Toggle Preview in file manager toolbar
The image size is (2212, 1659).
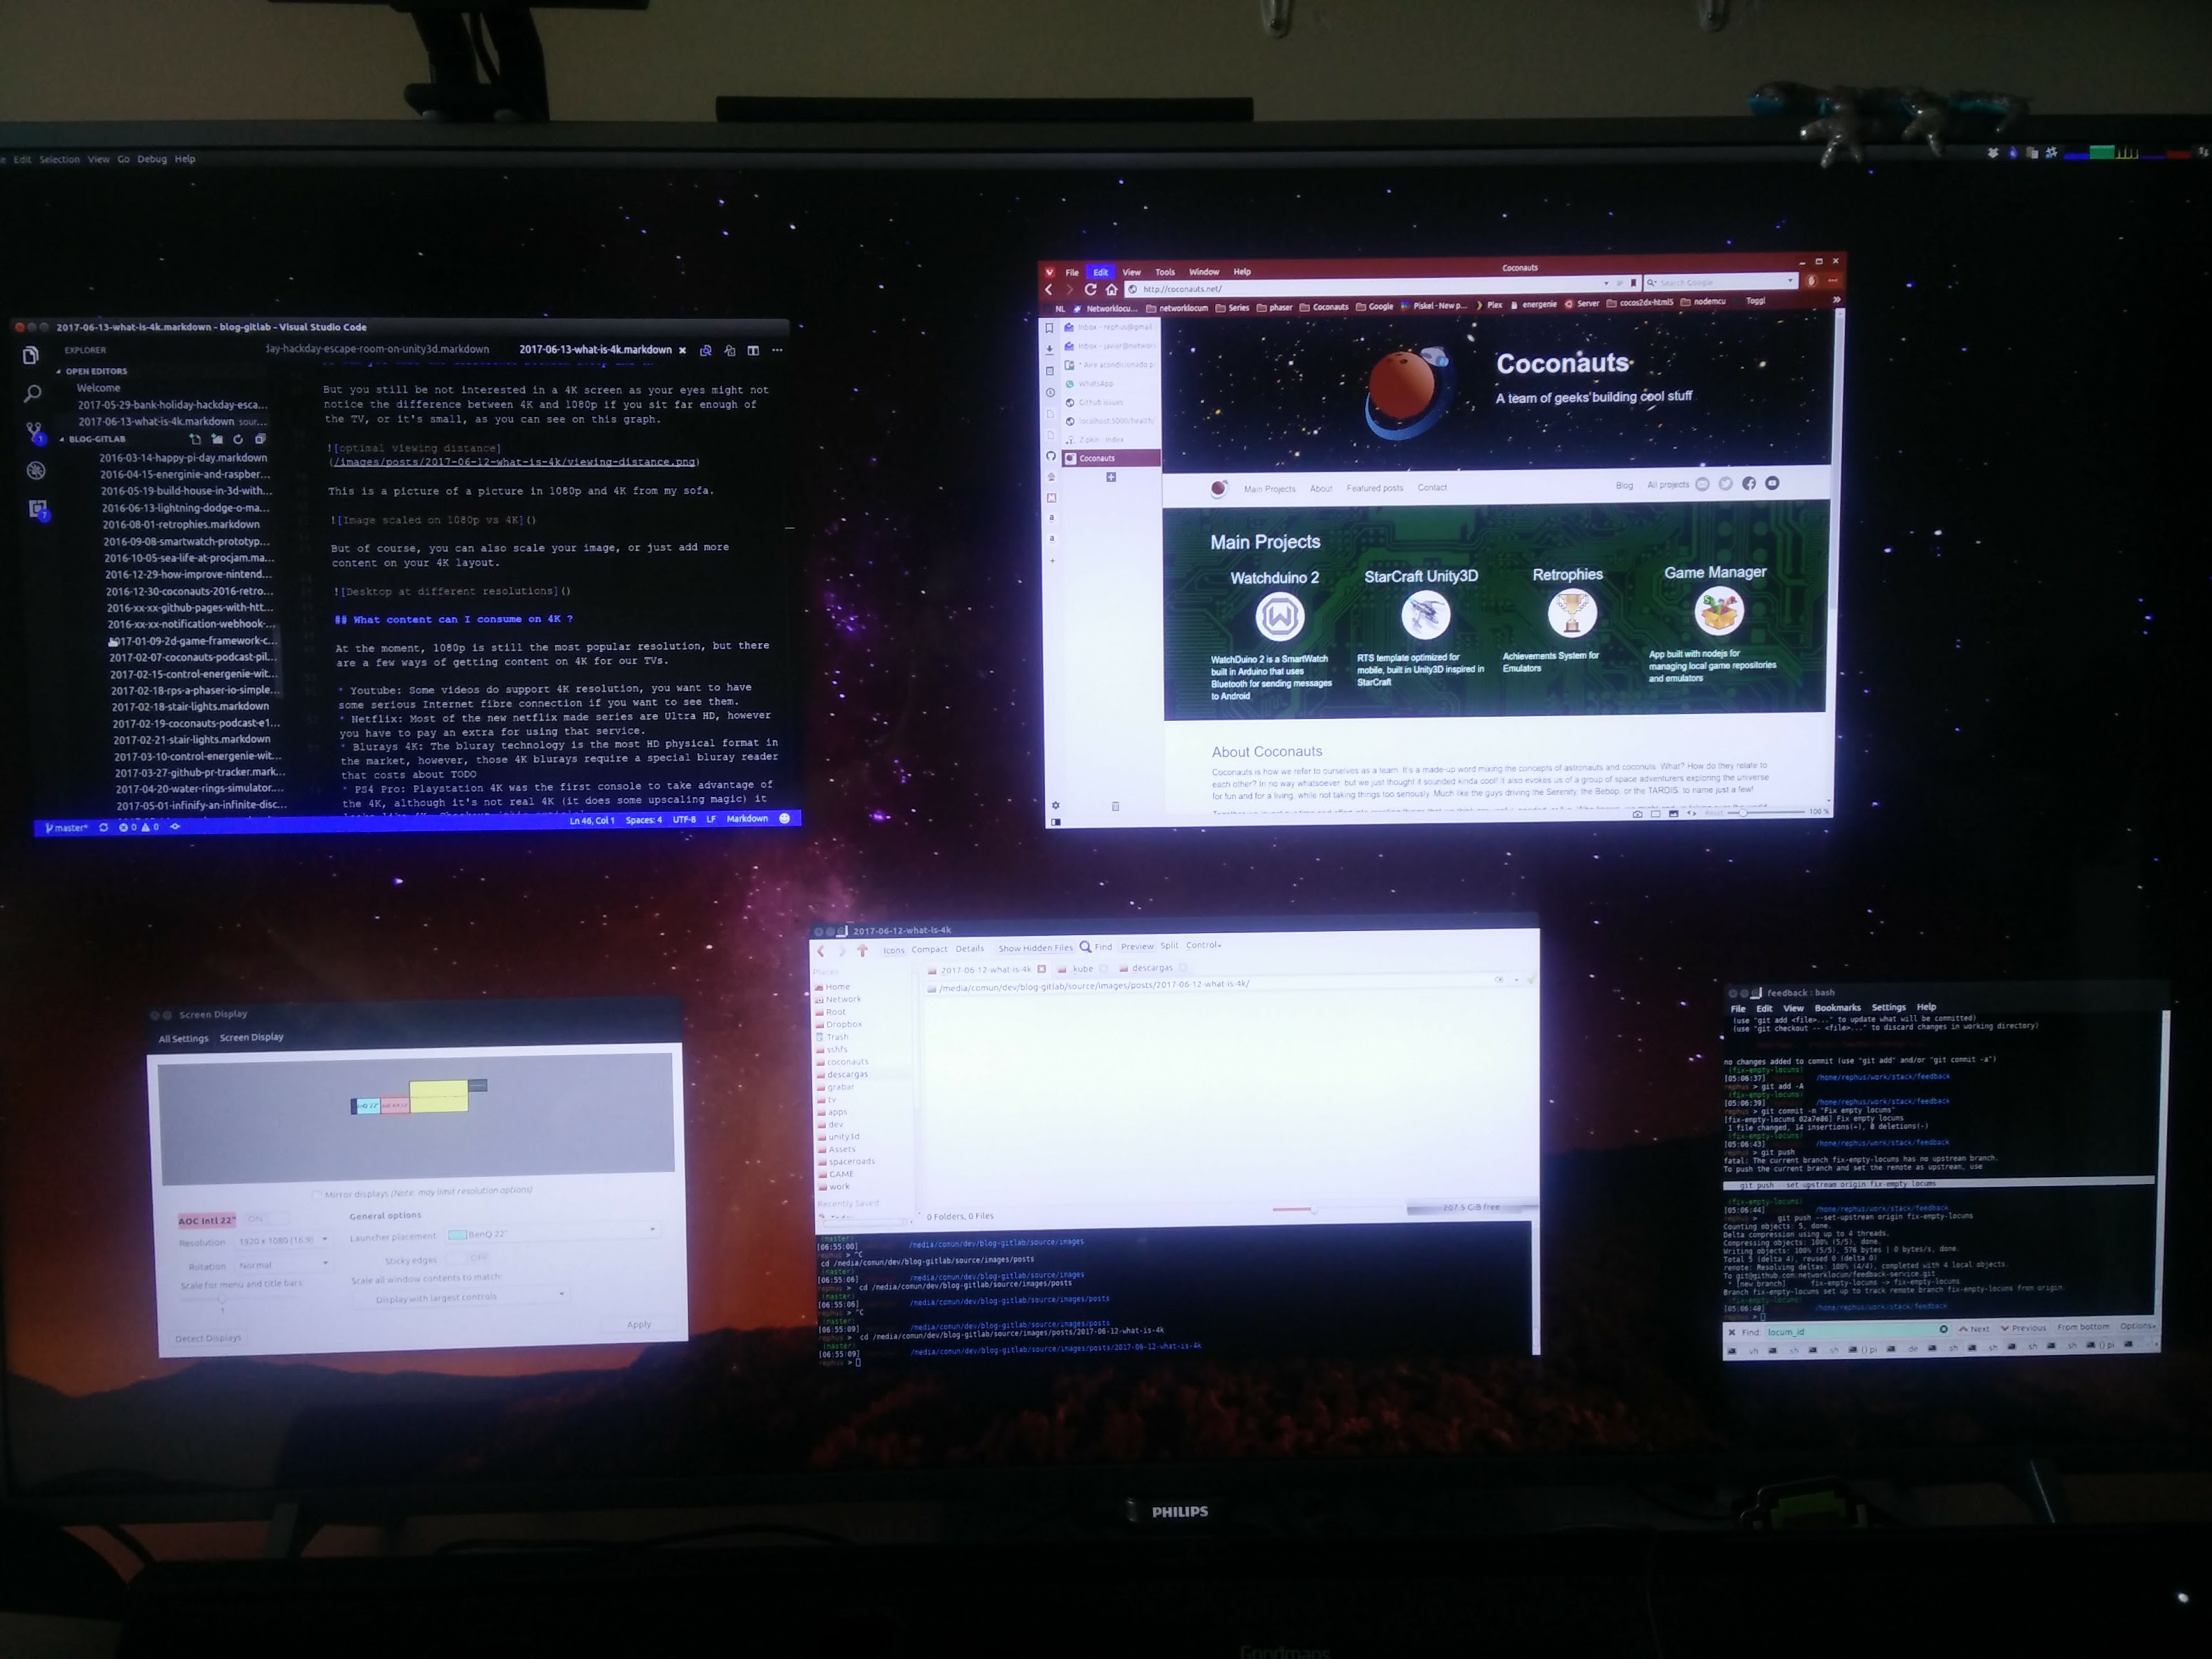1137,946
